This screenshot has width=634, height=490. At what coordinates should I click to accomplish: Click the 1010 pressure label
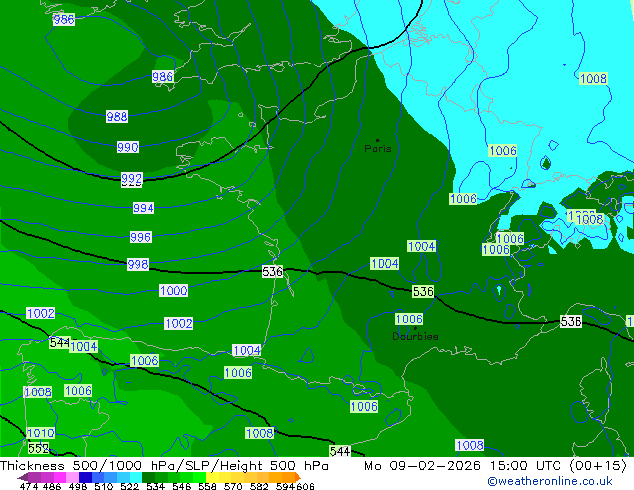tap(40, 433)
